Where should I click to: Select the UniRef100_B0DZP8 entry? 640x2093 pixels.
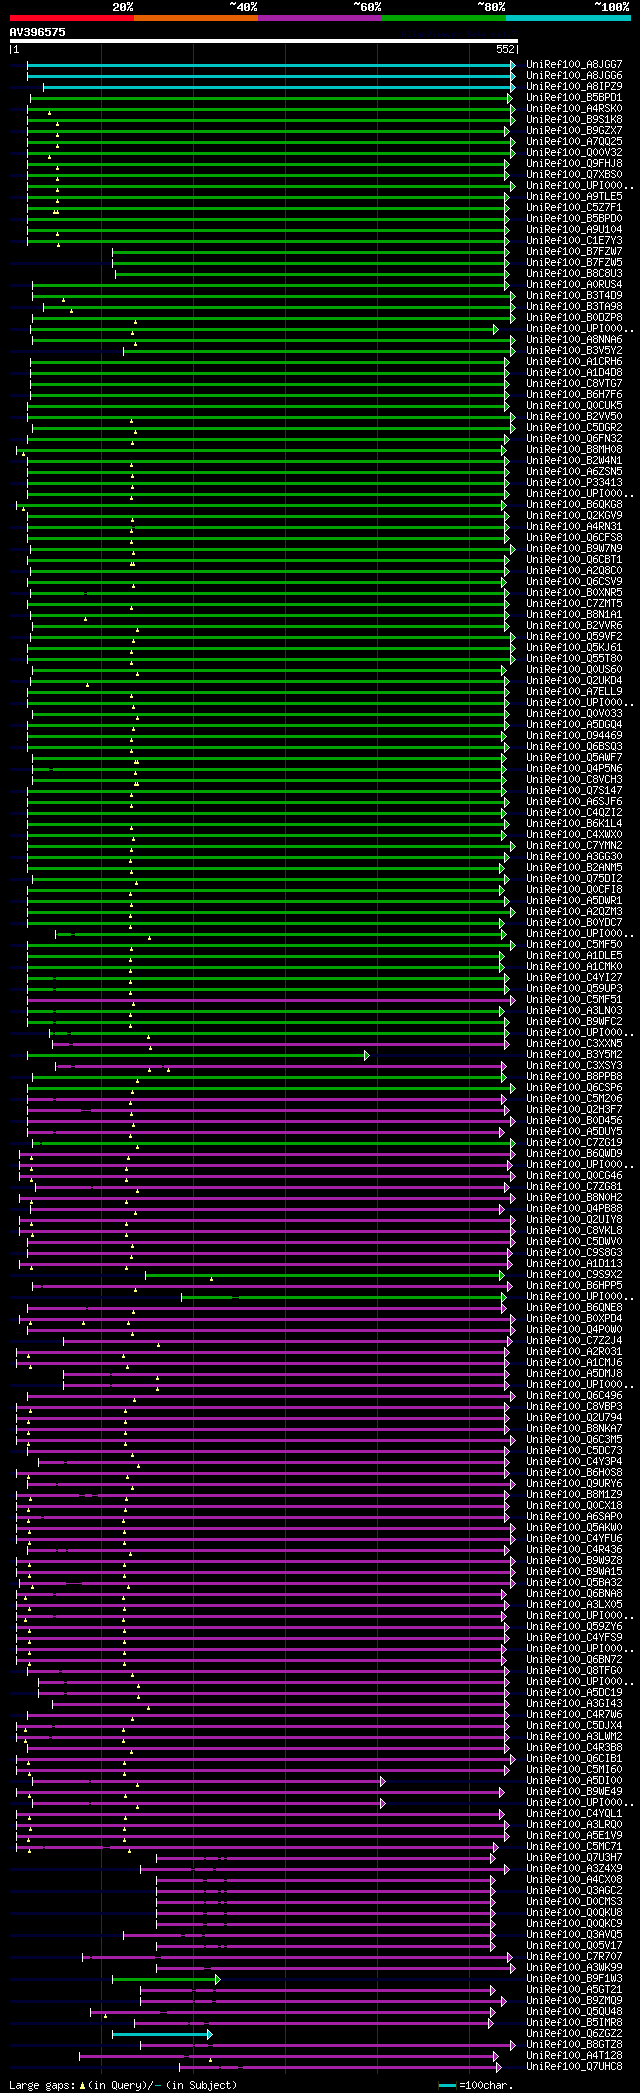[x=574, y=318]
